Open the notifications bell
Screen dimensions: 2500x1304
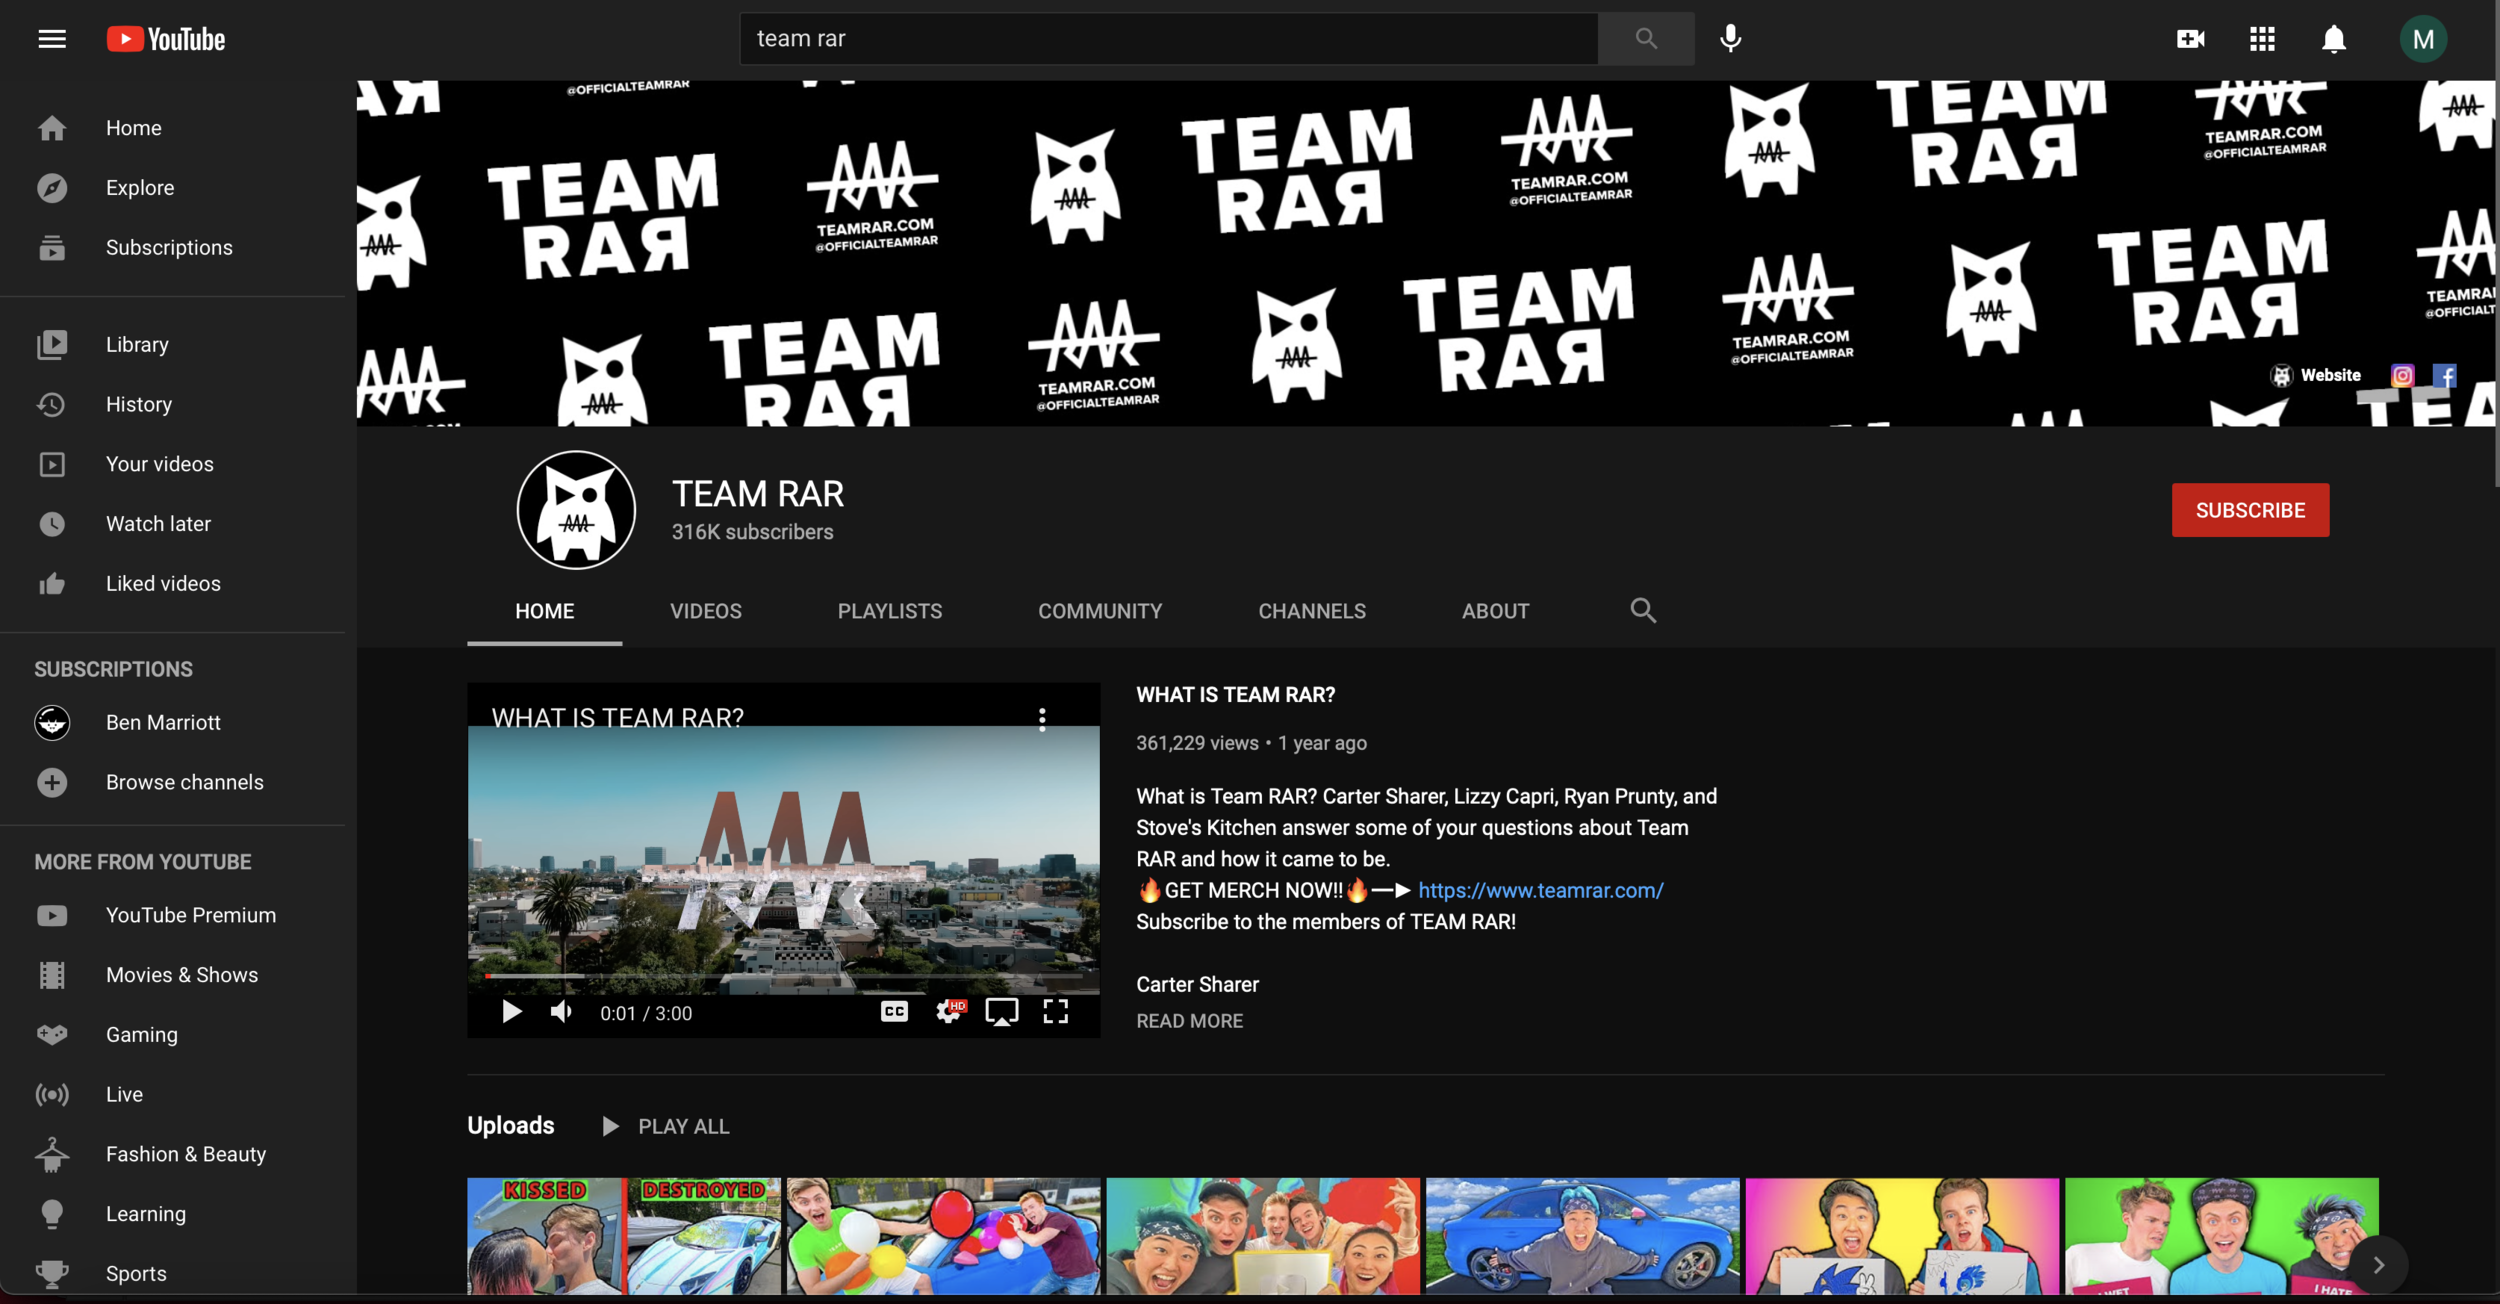pyautogui.click(x=2333, y=39)
